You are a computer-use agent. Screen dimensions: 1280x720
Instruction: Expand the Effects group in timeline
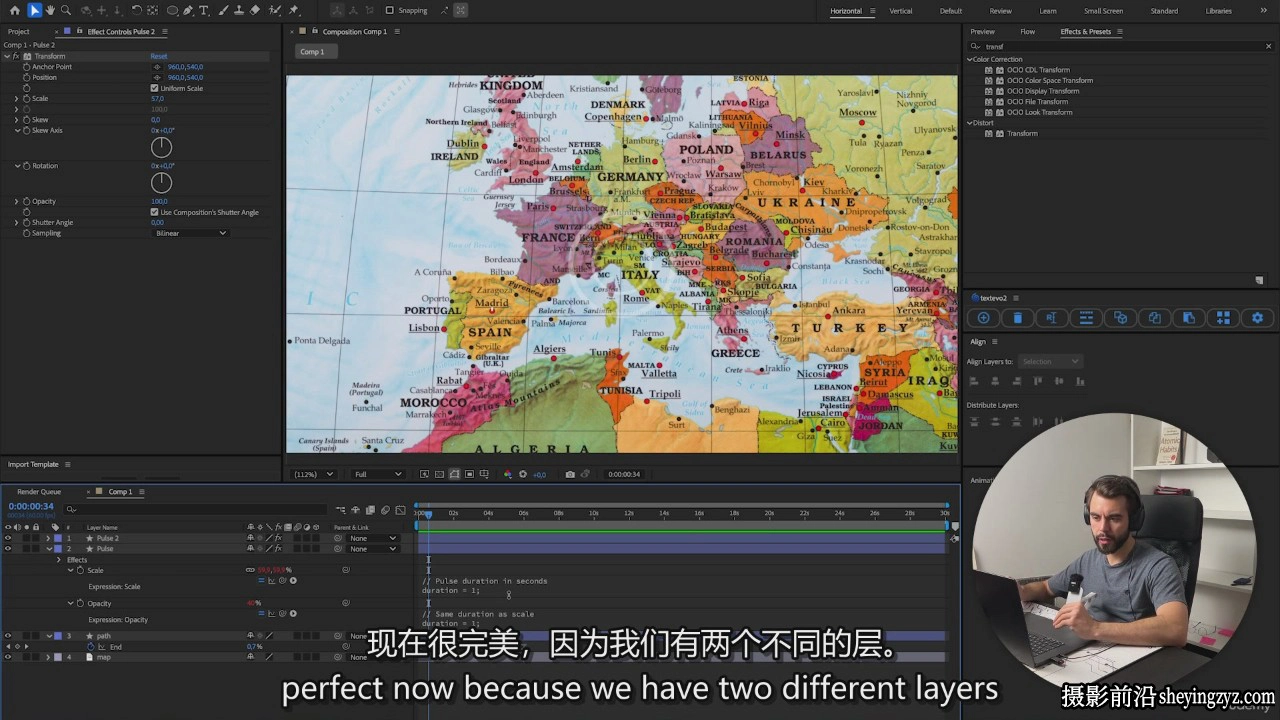tap(59, 560)
